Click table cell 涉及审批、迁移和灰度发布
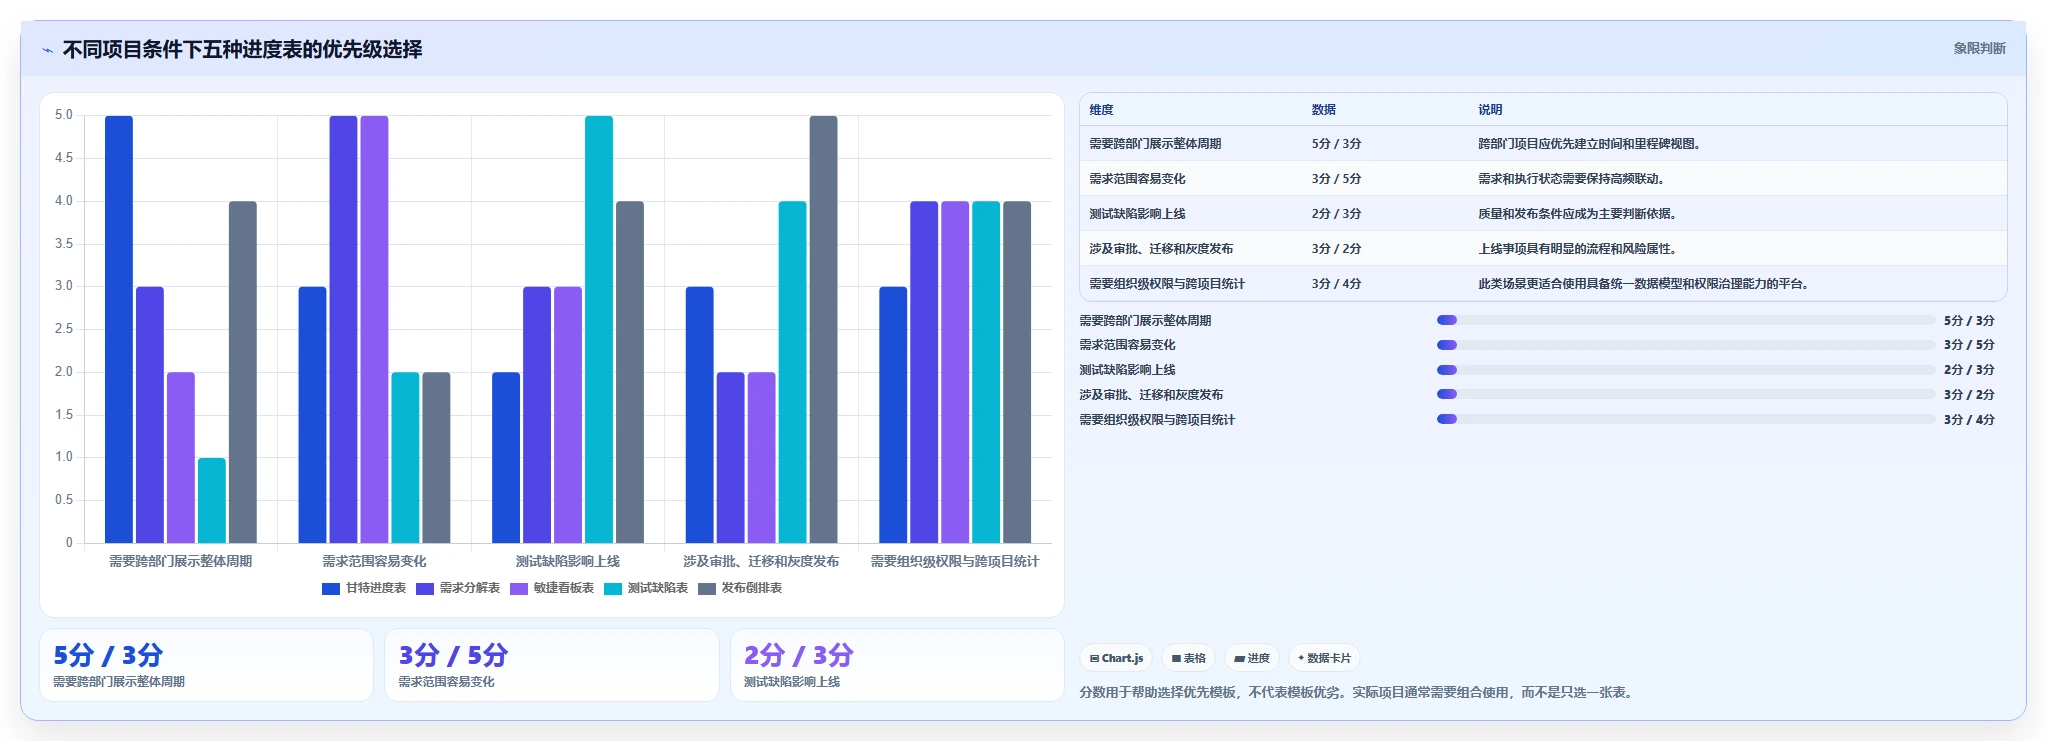The height and width of the screenshot is (741, 2047). click(x=1161, y=249)
